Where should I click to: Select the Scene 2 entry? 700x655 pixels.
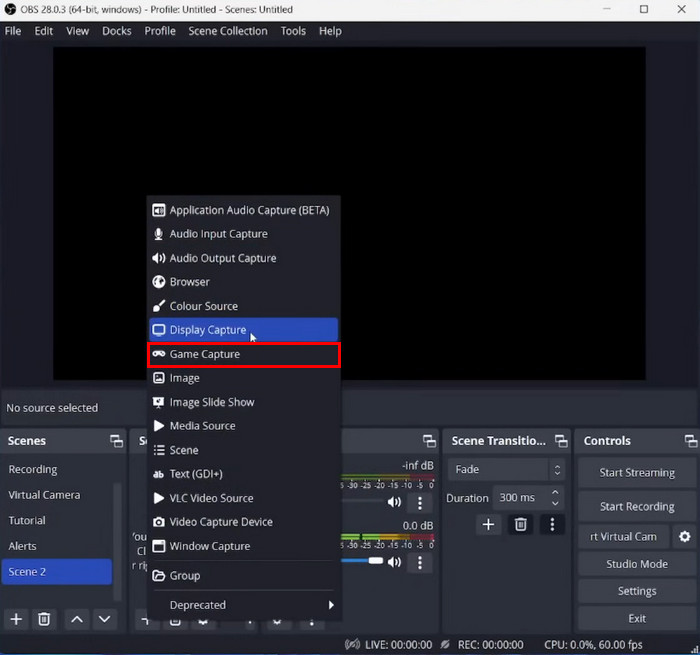click(x=57, y=572)
